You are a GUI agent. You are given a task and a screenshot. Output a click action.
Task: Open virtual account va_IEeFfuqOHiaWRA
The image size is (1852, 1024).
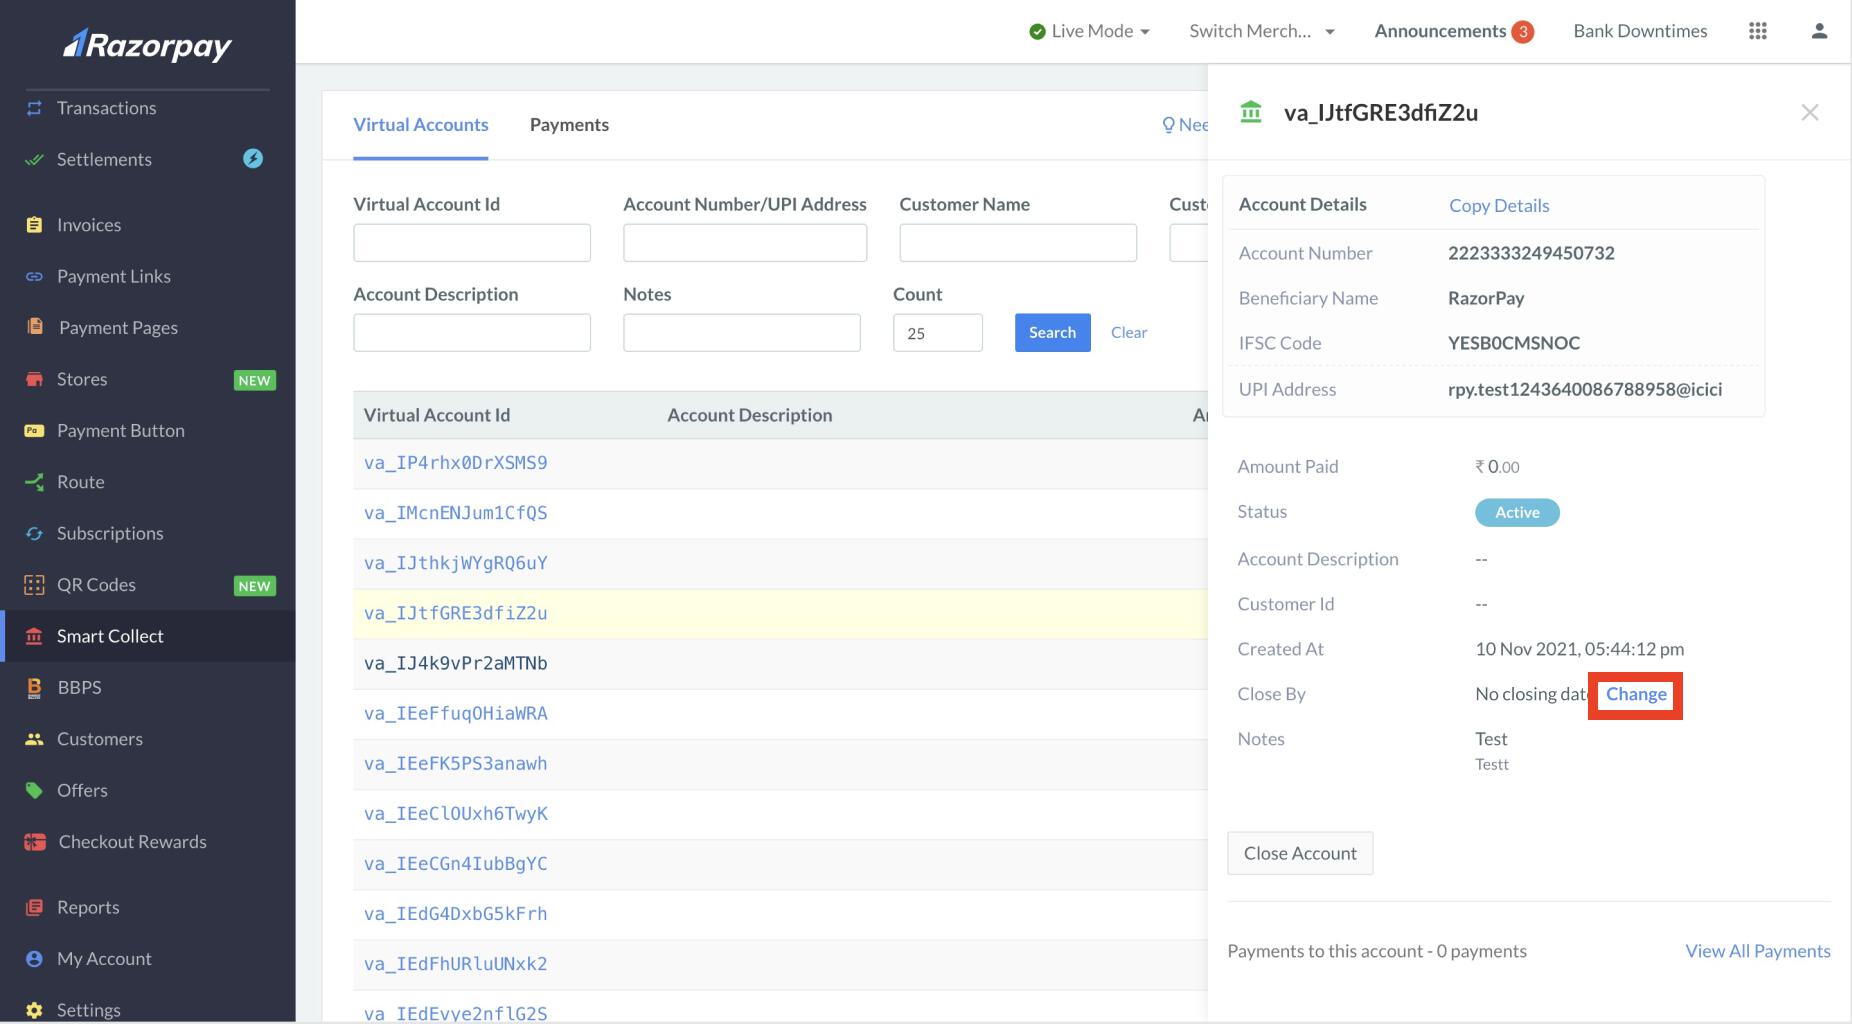tap(455, 713)
